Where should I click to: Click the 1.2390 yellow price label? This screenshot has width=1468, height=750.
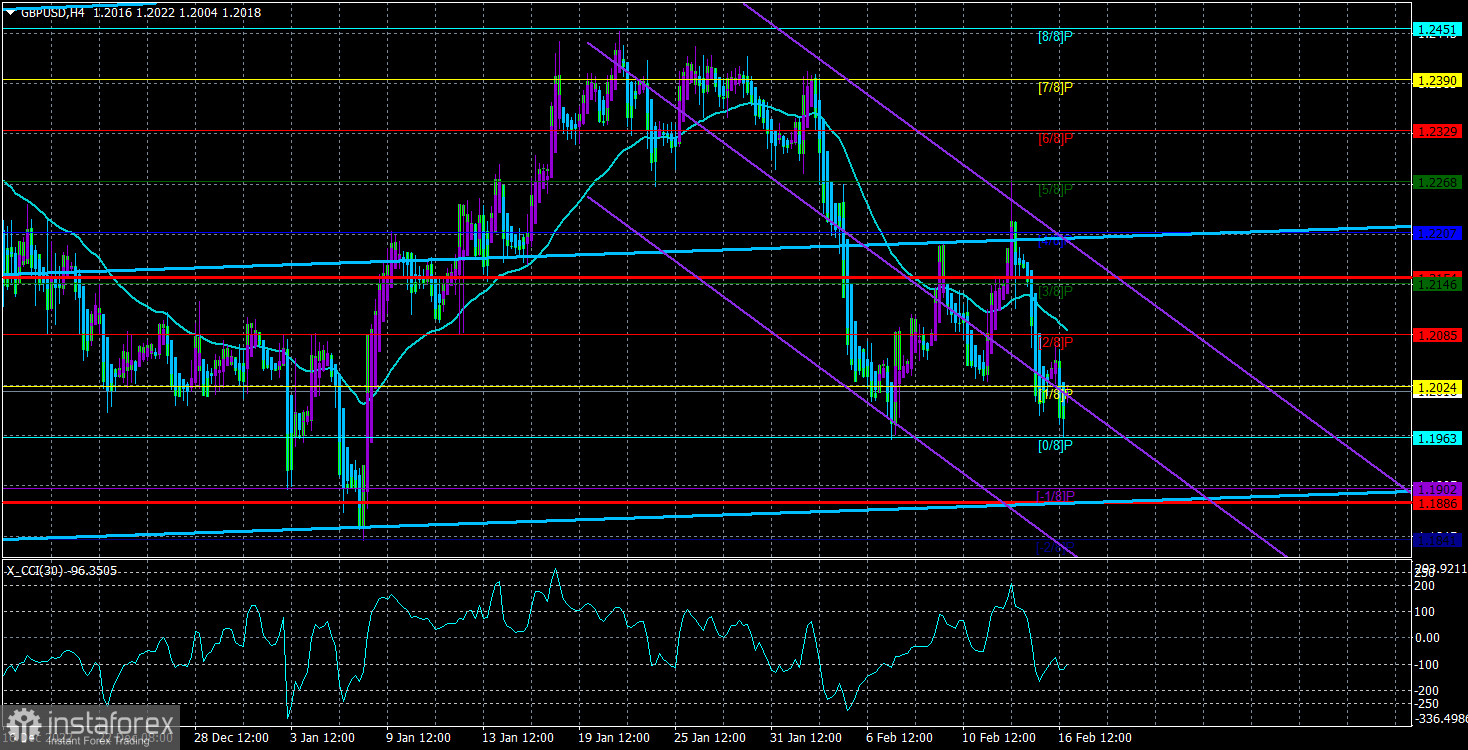coord(1439,80)
